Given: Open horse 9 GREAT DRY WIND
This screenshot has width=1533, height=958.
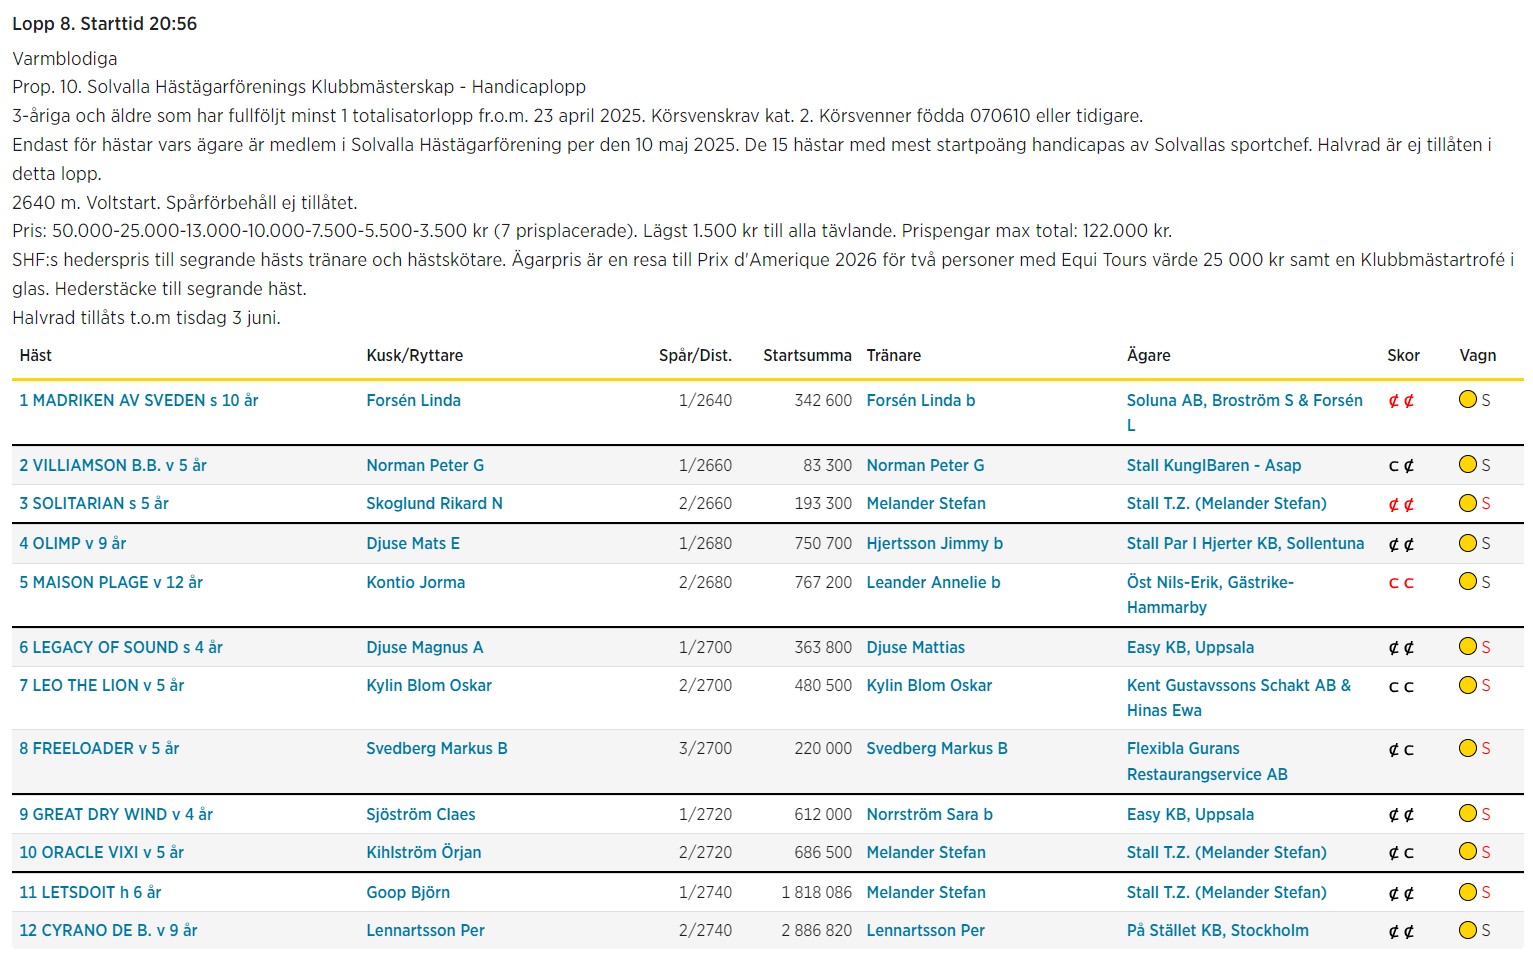Looking at the screenshot, I should click(x=116, y=814).
